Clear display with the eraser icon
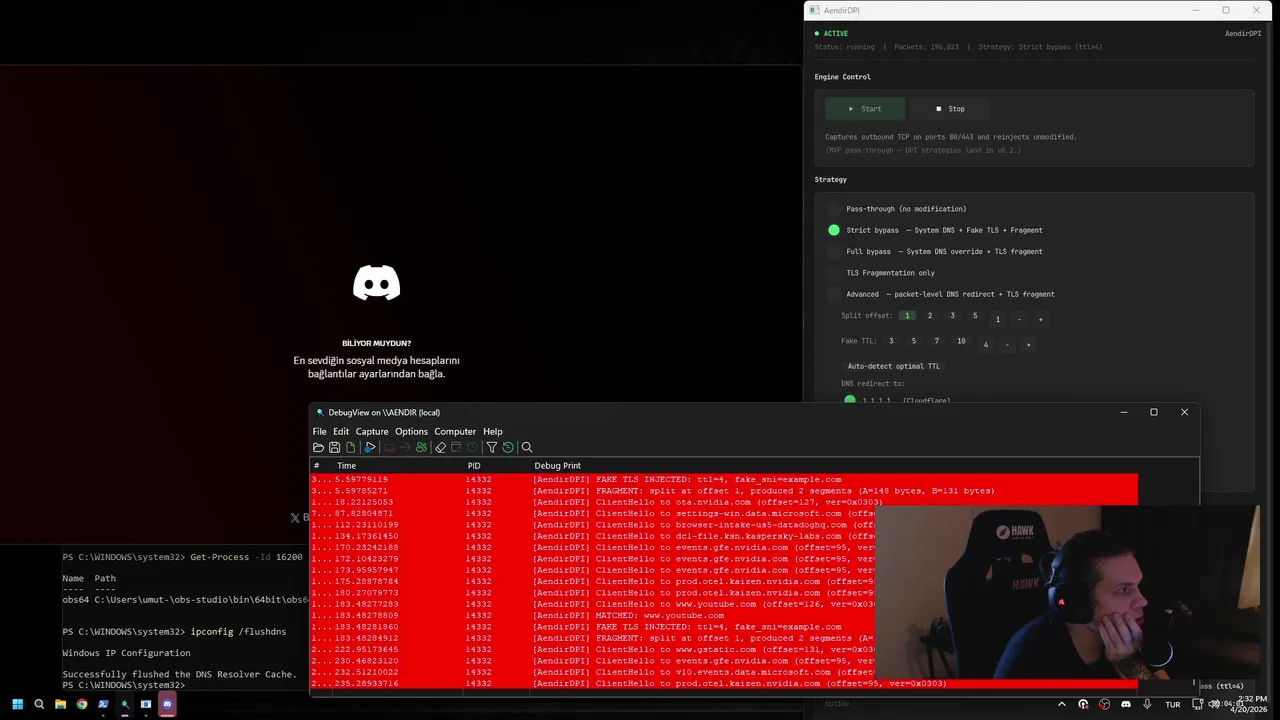This screenshot has width=1280, height=720. pyautogui.click(x=440, y=447)
